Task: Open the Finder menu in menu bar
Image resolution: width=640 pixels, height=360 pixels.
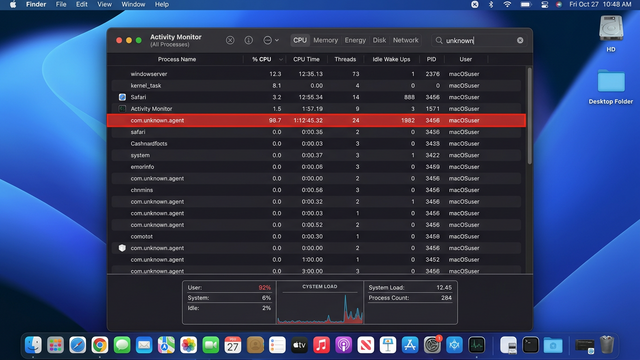Action: coord(36,4)
